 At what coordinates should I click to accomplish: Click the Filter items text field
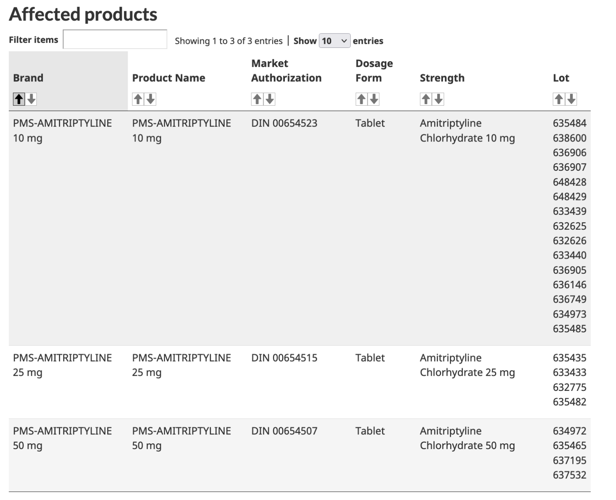[x=115, y=40]
